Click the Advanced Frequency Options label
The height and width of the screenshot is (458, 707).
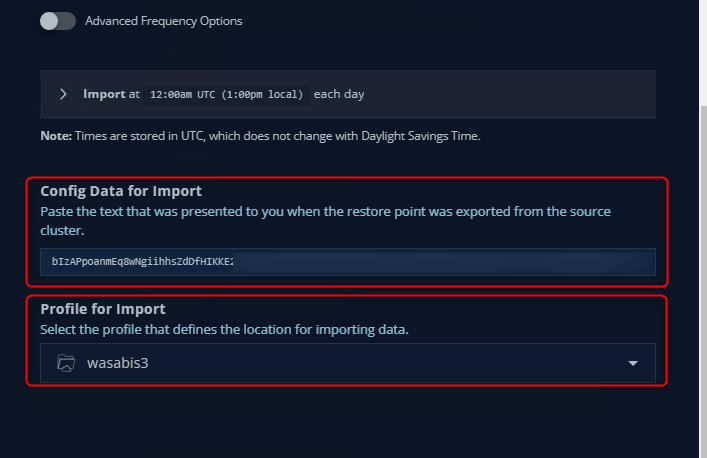tap(164, 21)
